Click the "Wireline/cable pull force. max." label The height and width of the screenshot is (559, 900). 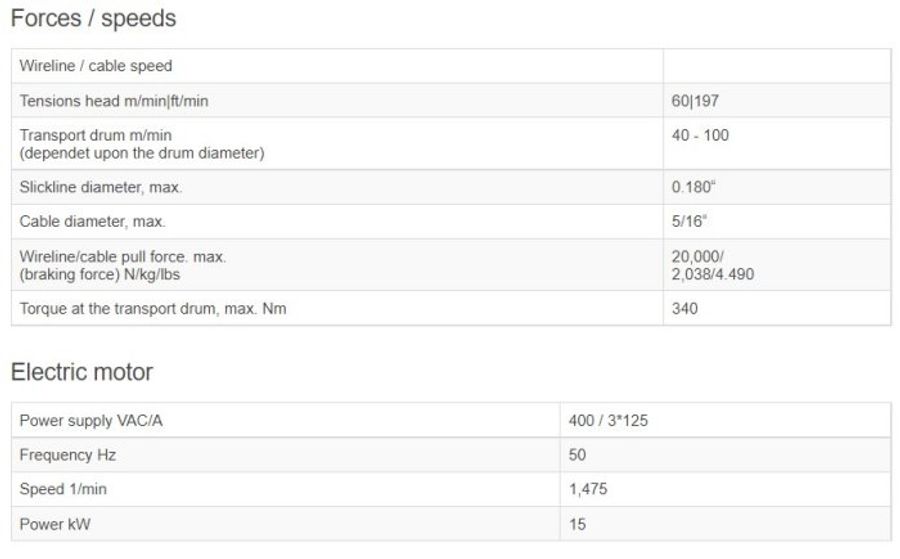point(123,257)
